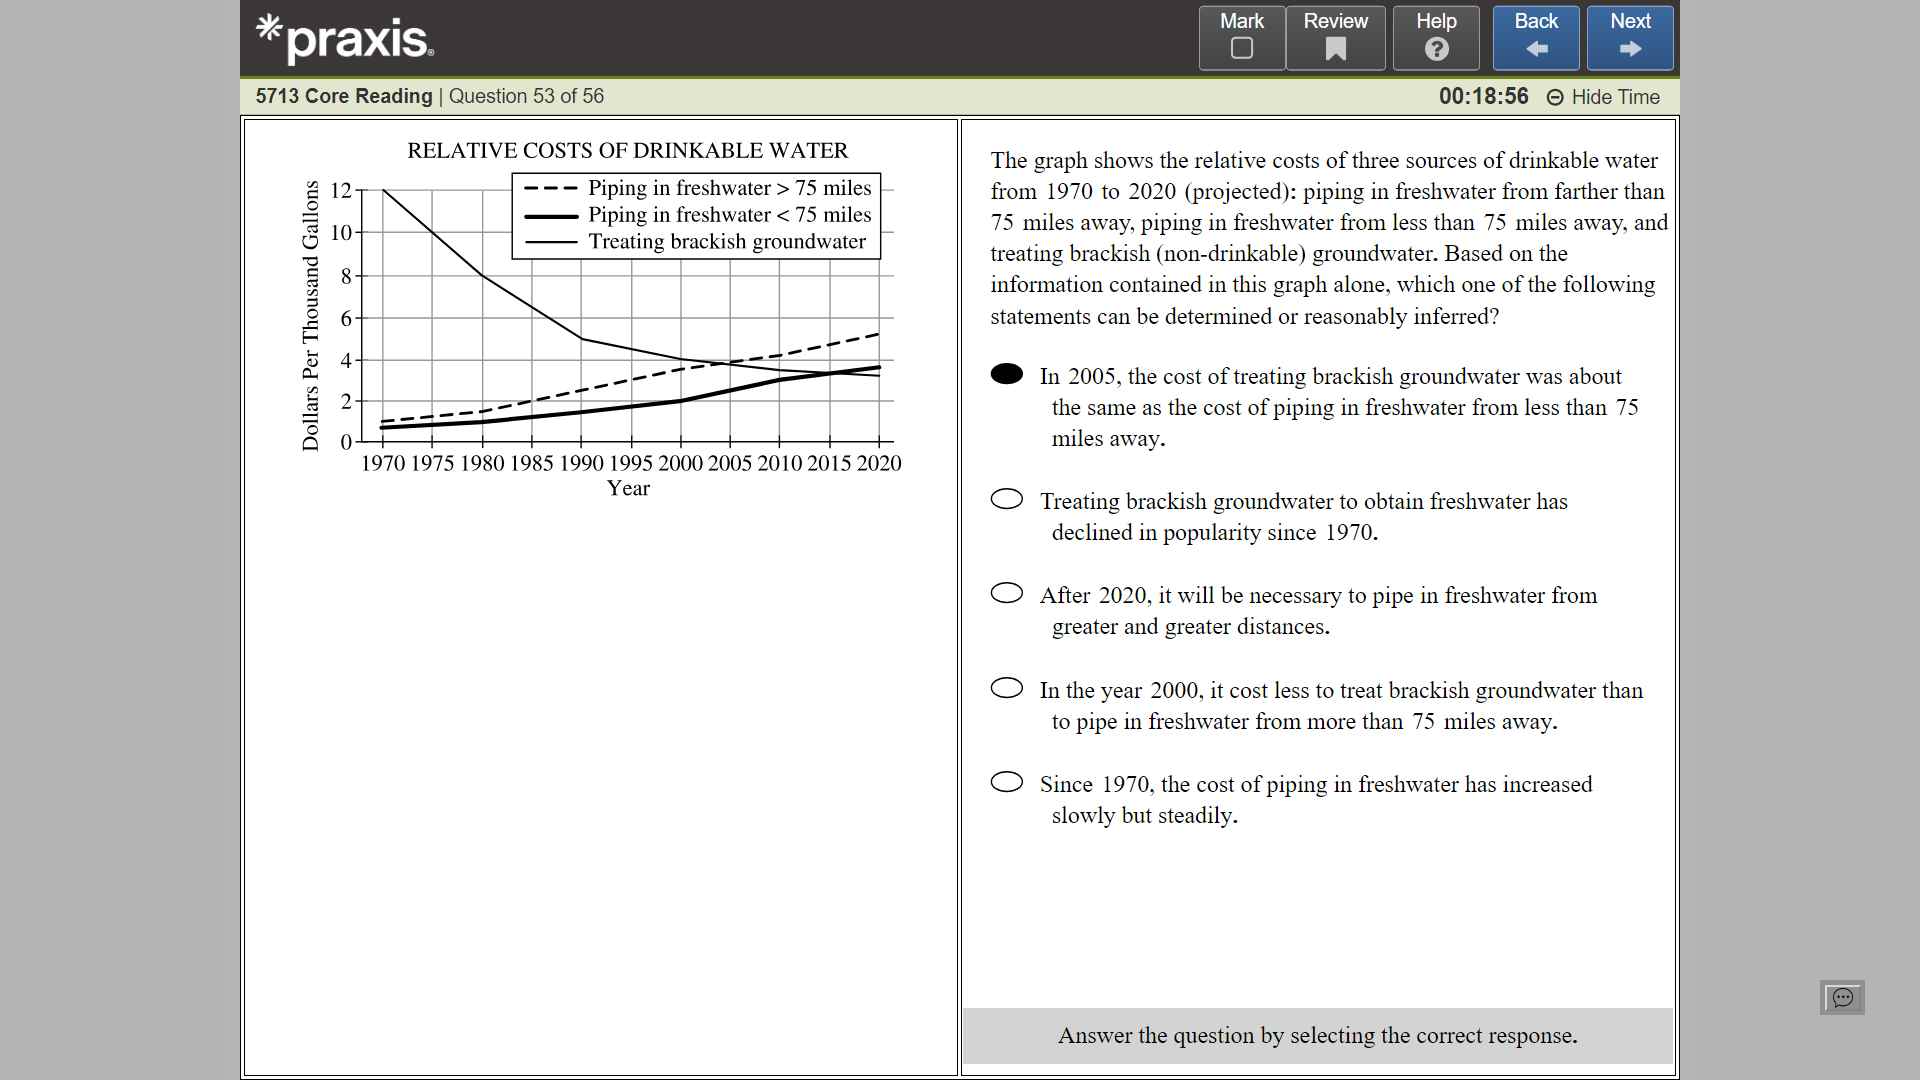Image resolution: width=1920 pixels, height=1080 pixels.
Task: Click the 00:18:56 timer display
Action: tap(1483, 96)
